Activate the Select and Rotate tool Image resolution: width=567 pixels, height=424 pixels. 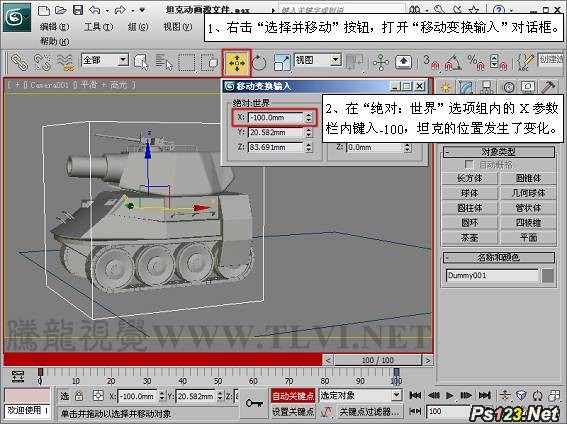(259, 63)
